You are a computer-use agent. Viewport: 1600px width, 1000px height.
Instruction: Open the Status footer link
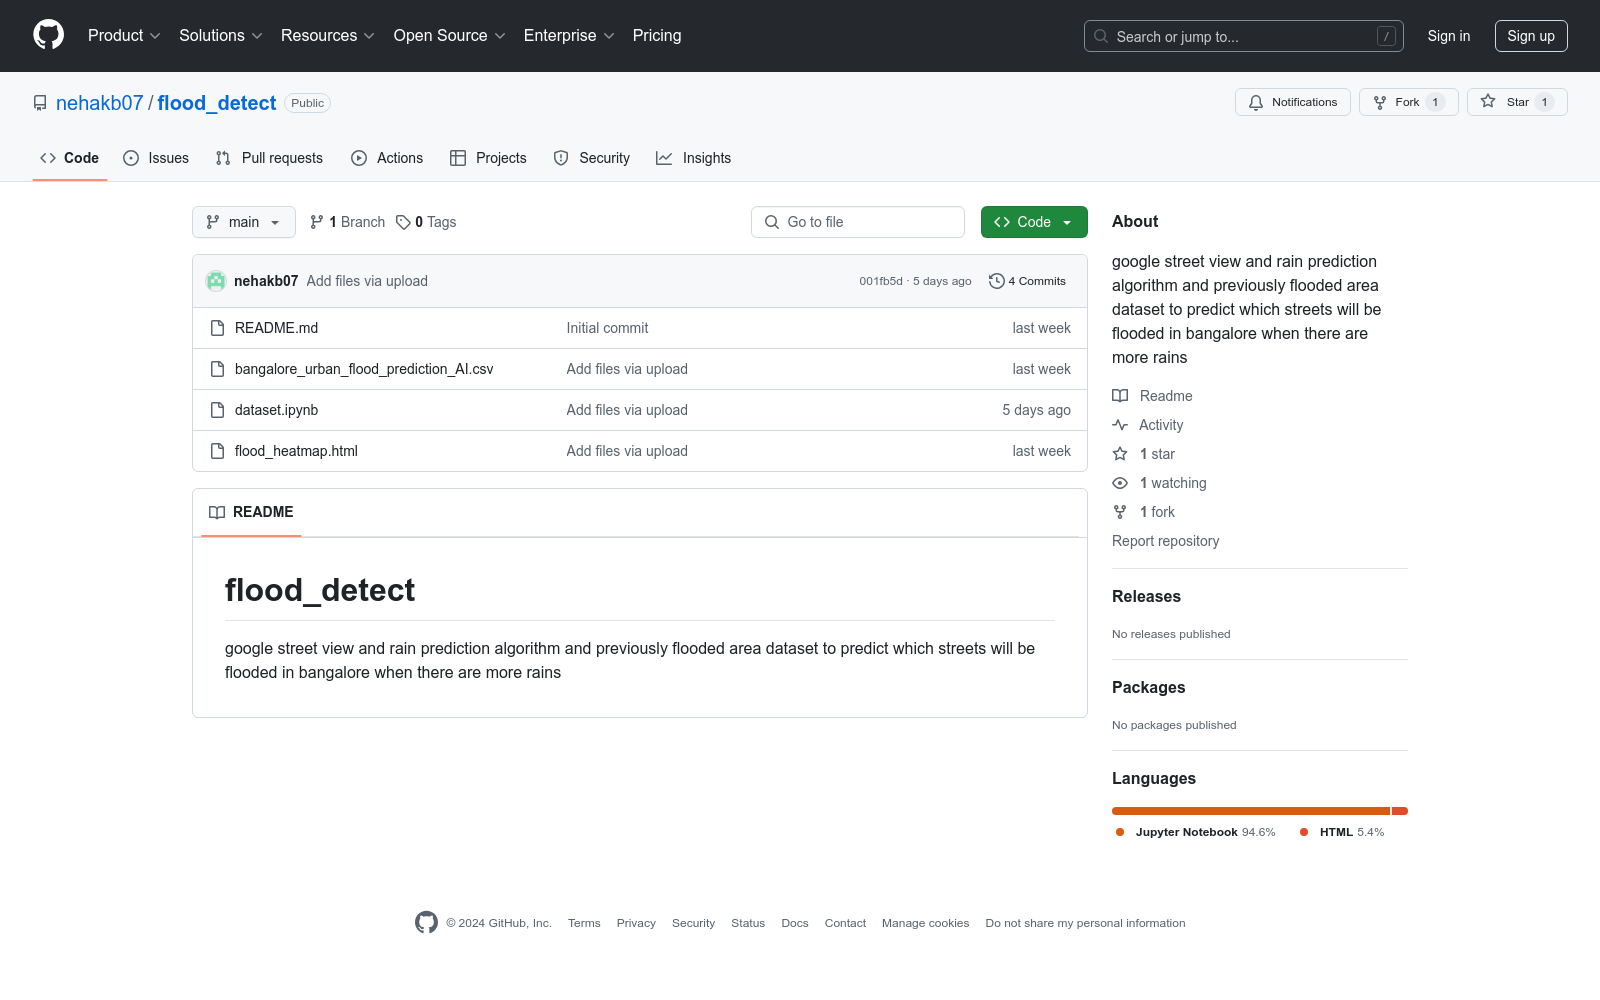point(748,923)
